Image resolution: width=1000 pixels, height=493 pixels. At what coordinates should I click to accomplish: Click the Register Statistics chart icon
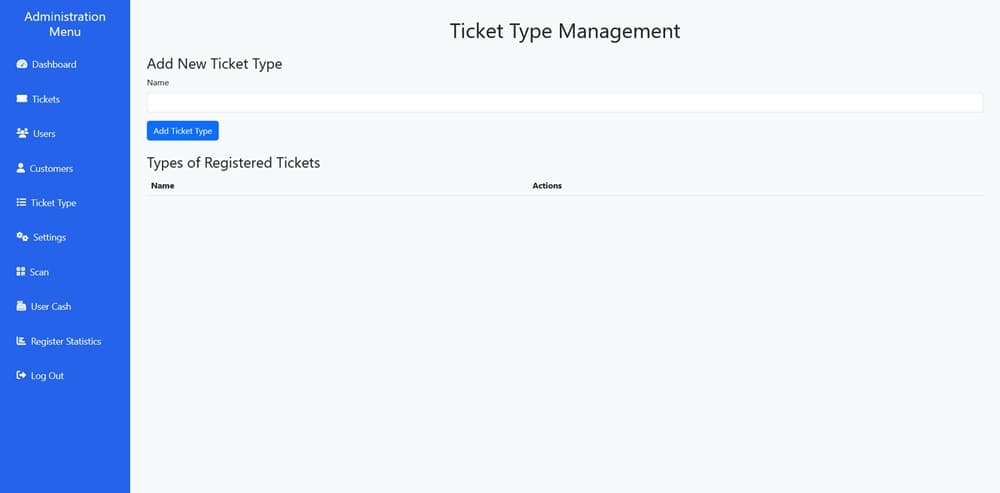(22, 341)
